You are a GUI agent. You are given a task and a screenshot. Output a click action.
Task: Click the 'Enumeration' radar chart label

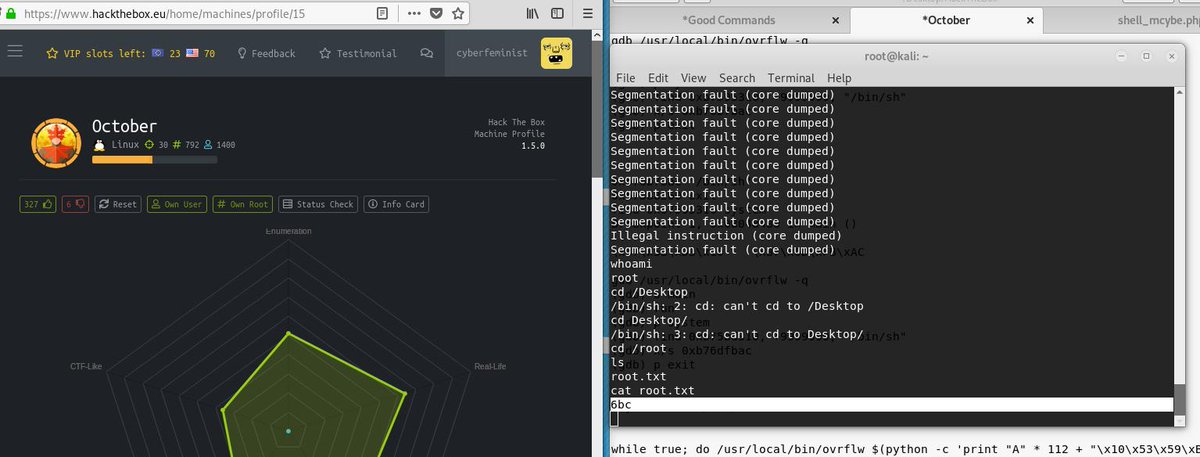(x=288, y=232)
